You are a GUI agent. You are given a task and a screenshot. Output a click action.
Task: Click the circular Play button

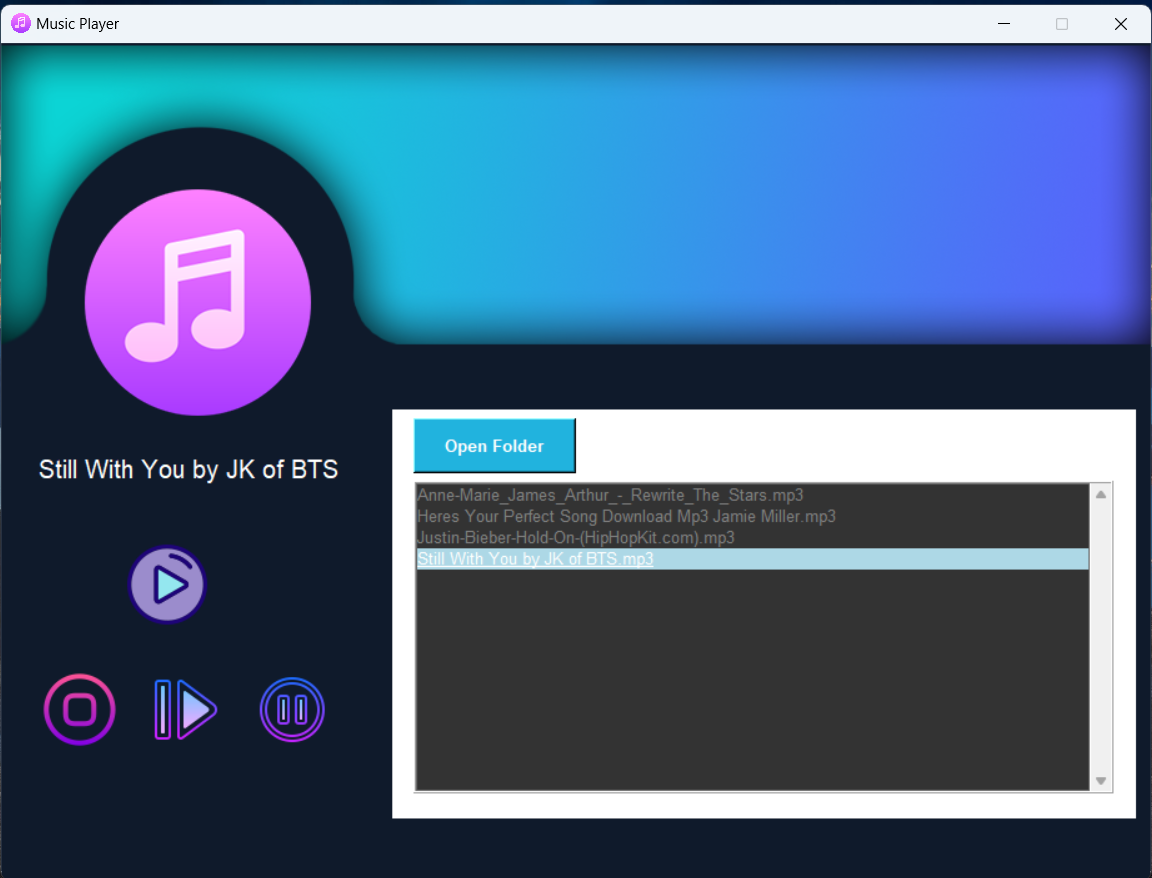click(x=168, y=584)
